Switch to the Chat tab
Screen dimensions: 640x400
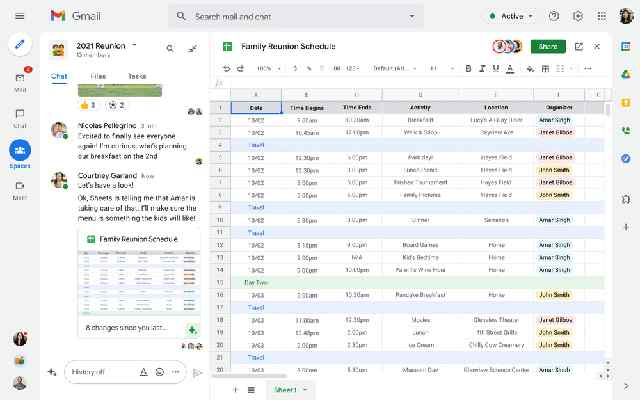point(59,76)
